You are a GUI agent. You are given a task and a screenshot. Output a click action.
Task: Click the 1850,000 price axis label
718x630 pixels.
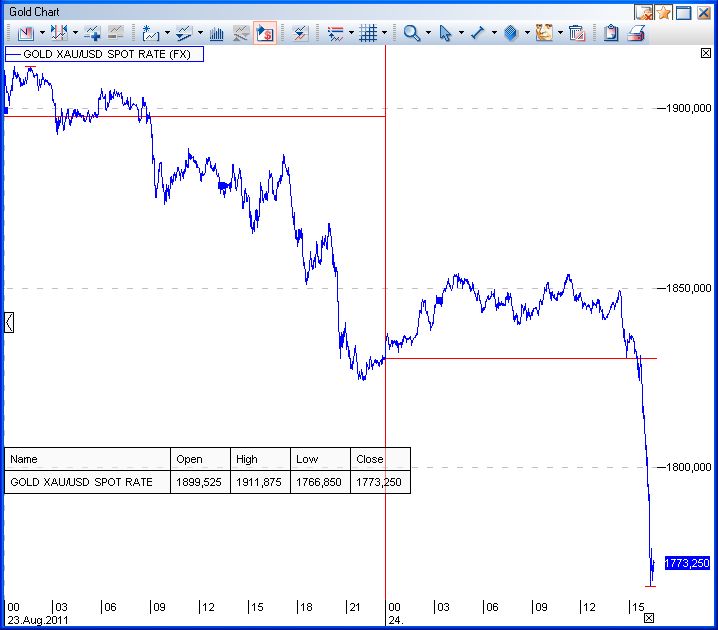(688, 288)
